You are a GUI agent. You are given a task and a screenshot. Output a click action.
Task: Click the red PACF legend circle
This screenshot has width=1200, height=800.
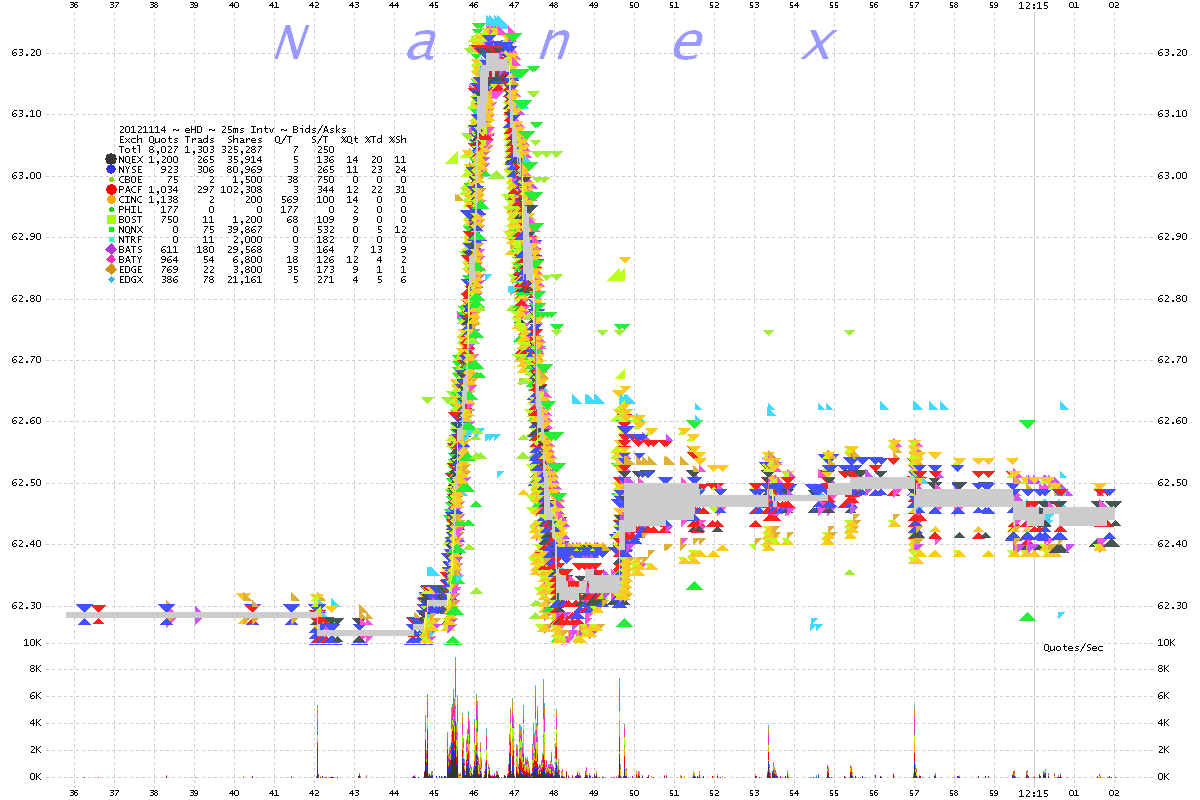coord(111,190)
